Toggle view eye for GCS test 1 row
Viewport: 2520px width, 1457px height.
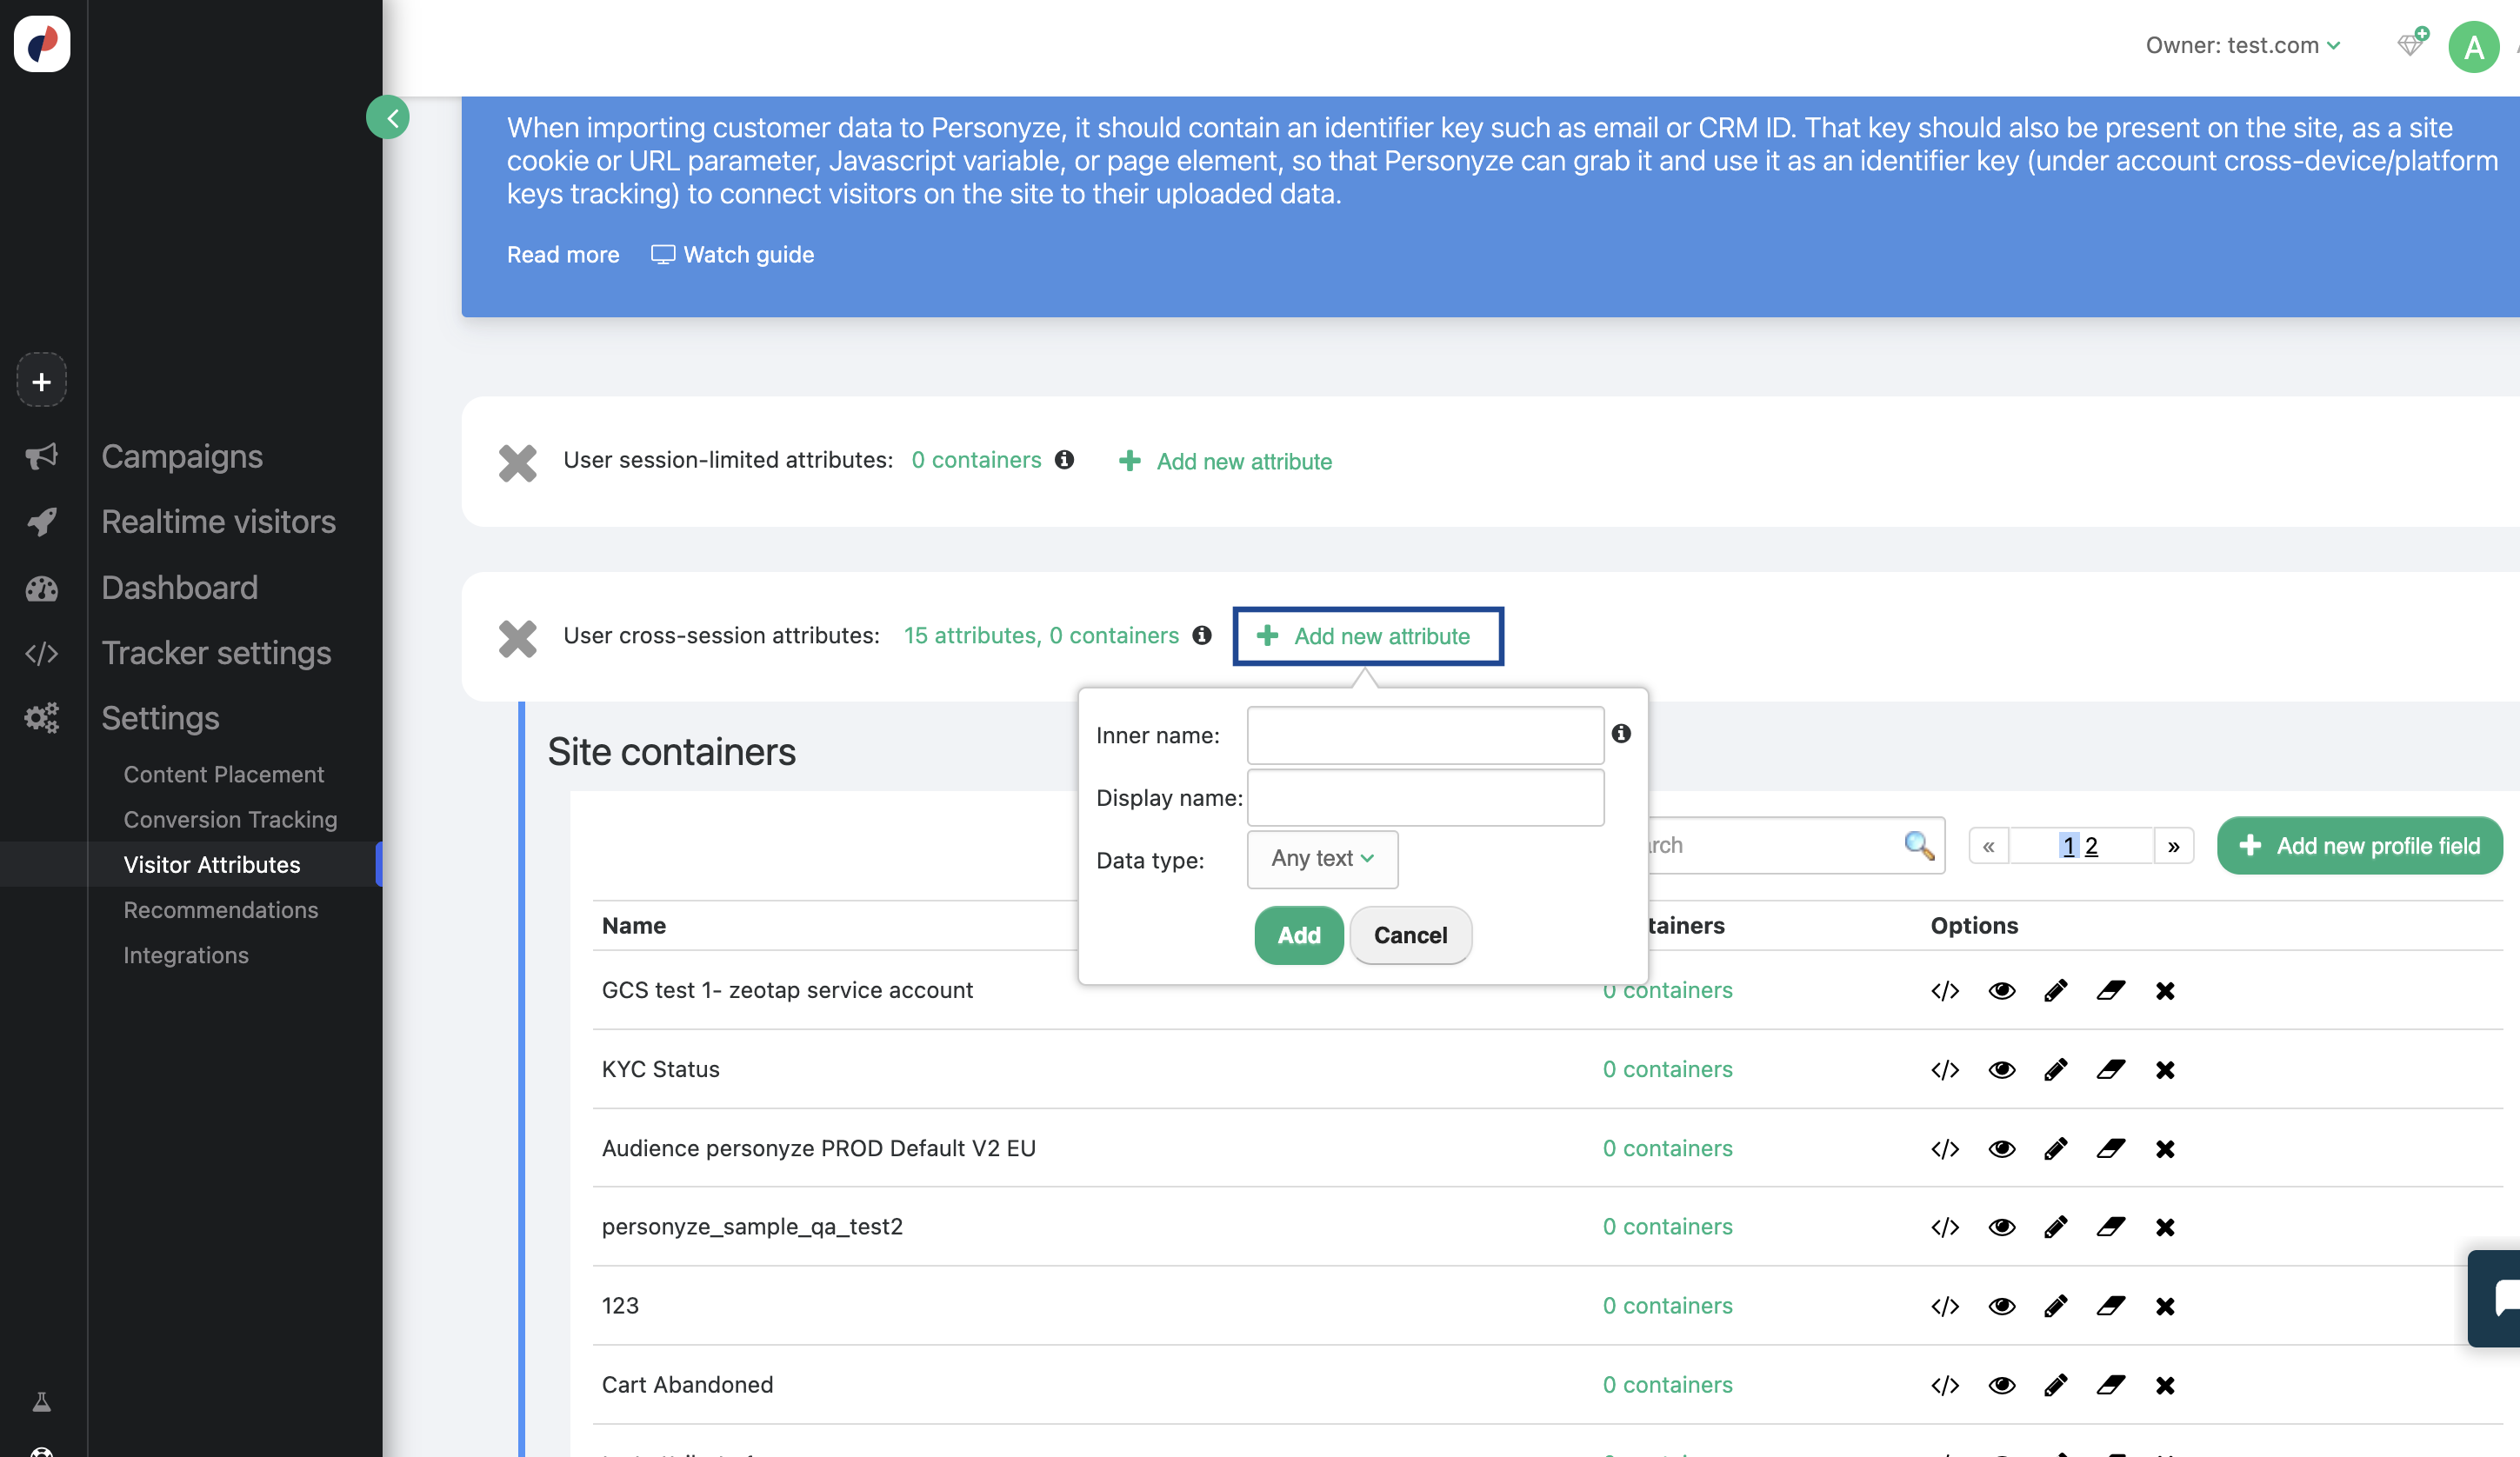point(2001,990)
